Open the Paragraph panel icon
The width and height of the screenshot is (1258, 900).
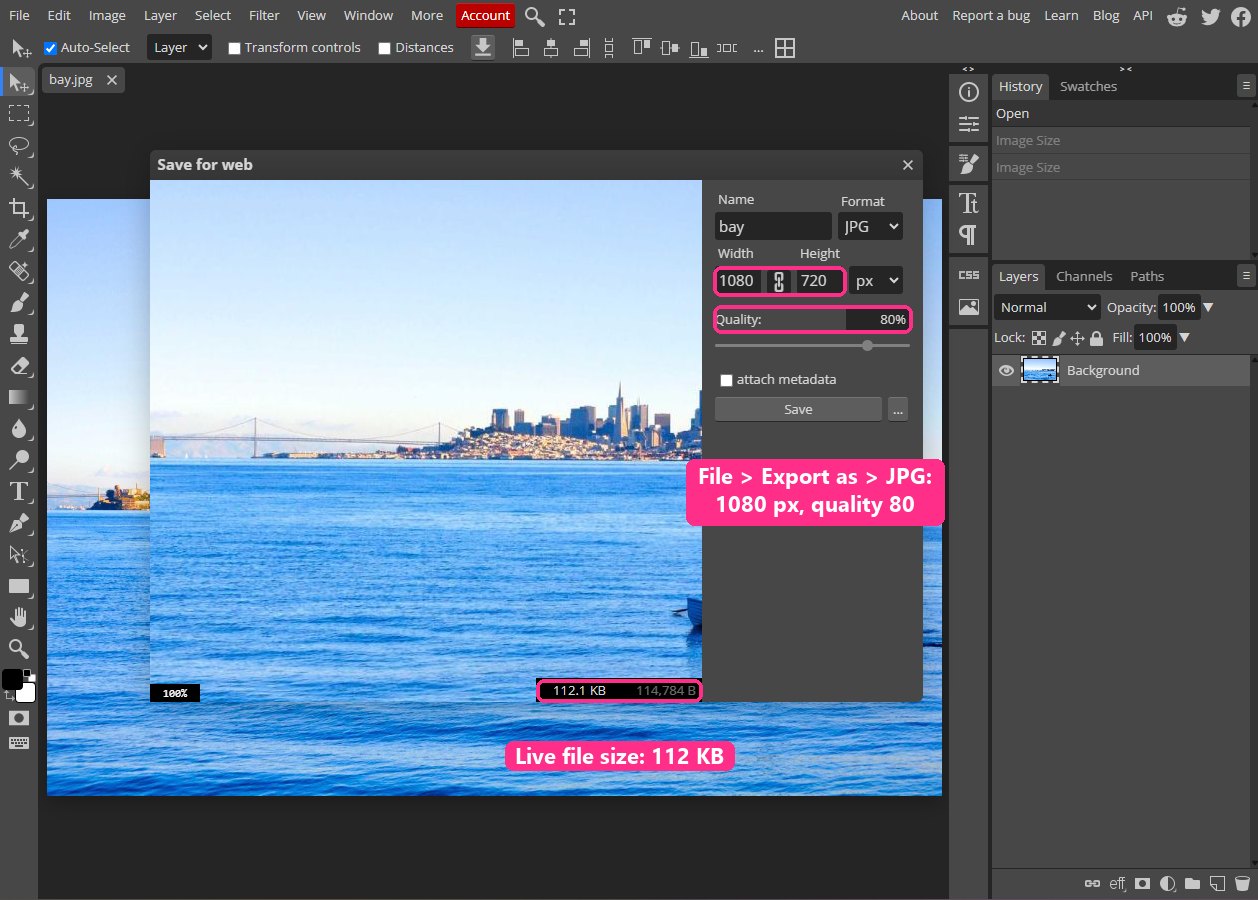point(968,235)
